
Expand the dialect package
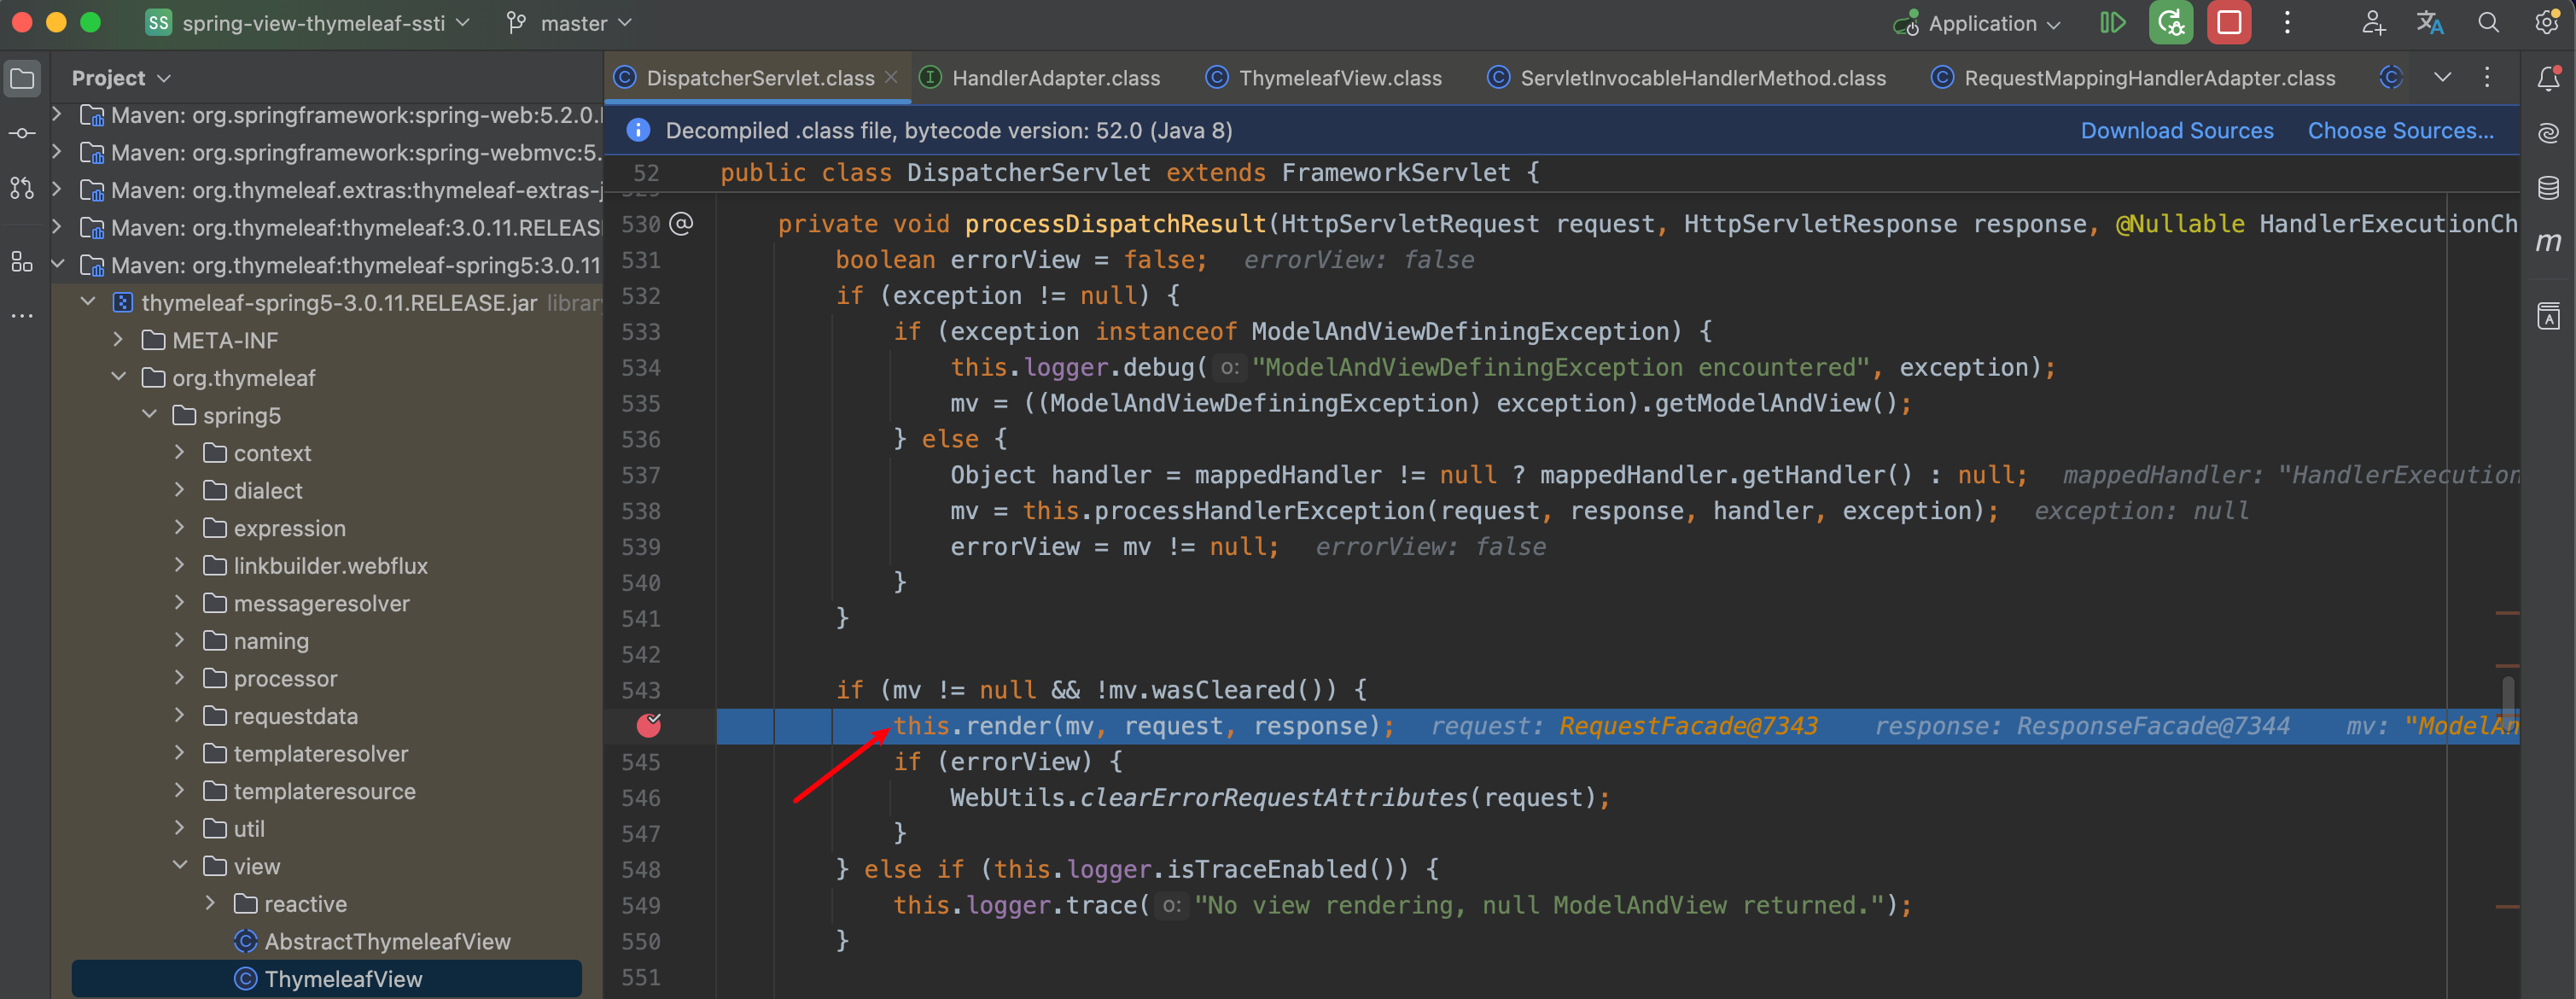pos(180,490)
